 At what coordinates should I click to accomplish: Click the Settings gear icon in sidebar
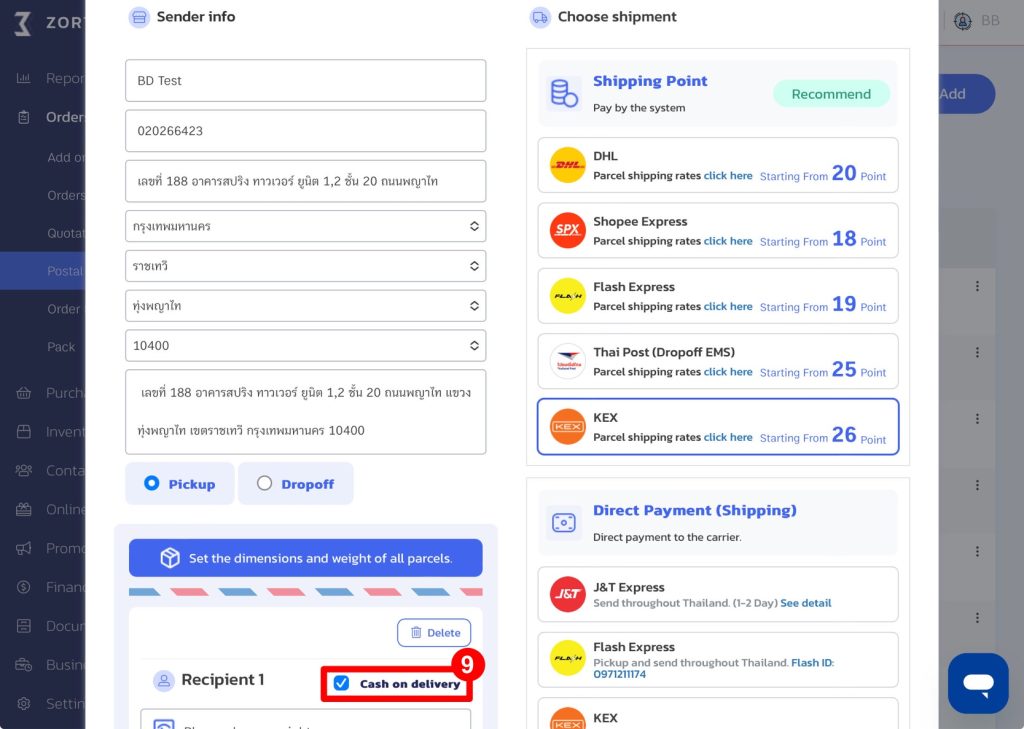coord(24,704)
